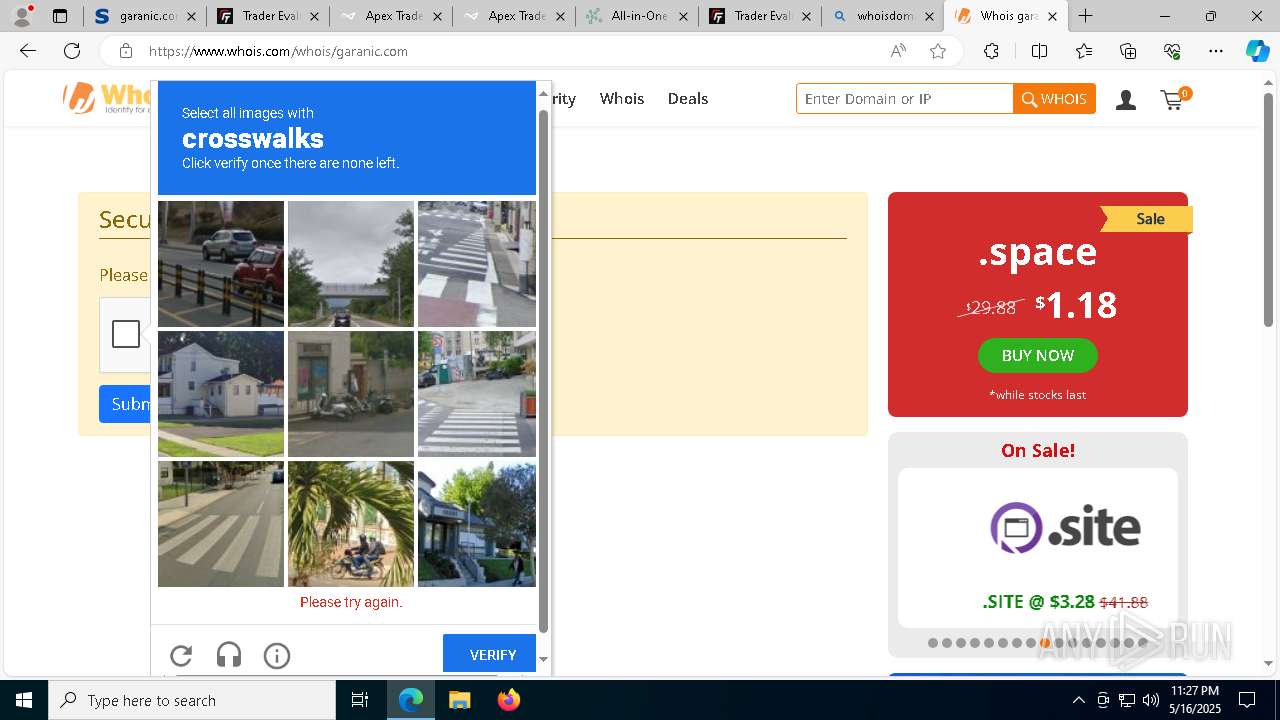Open the browser profile icon
The width and height of the screenshot is (1280, 720).
coord(22,16)
